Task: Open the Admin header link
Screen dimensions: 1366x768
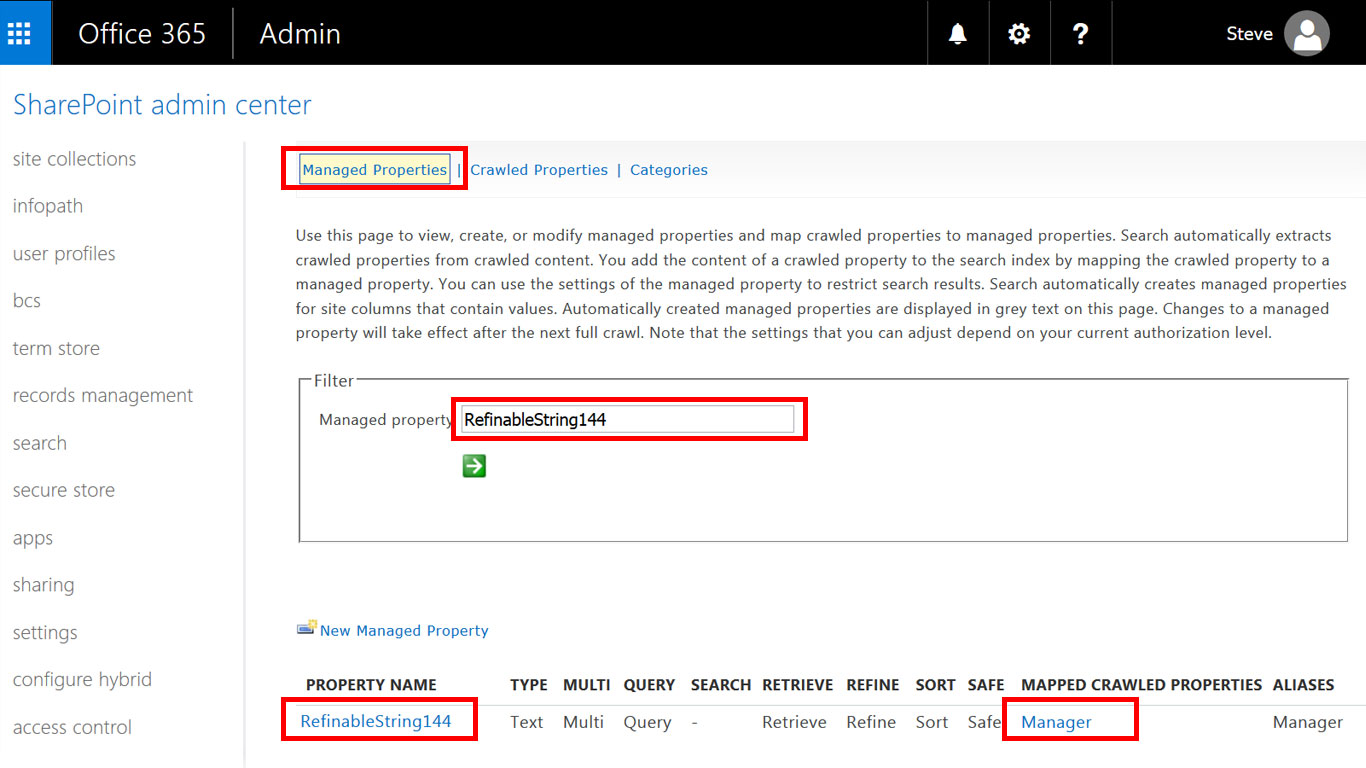Action: click(x=300, y=33)
